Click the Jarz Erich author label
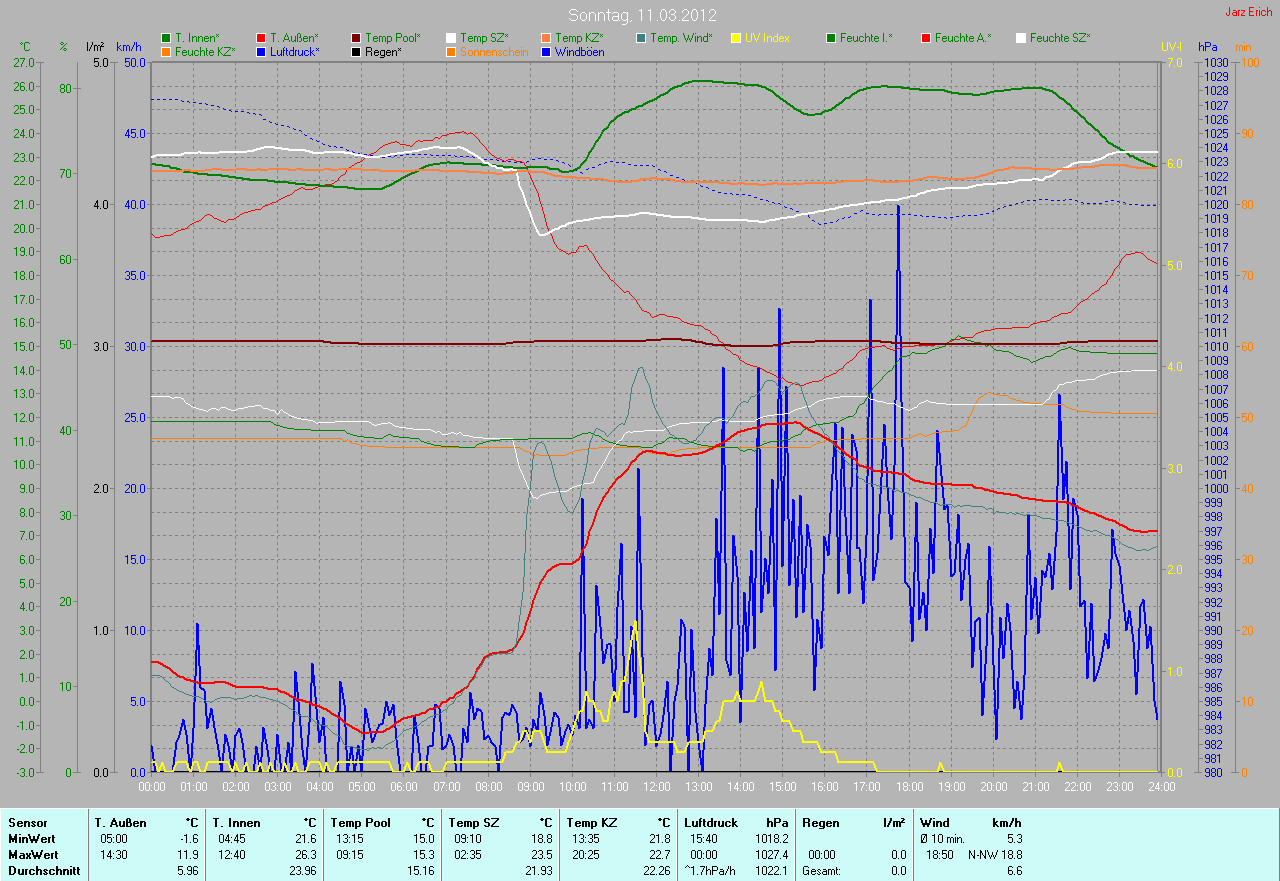 pos(1249,12)
